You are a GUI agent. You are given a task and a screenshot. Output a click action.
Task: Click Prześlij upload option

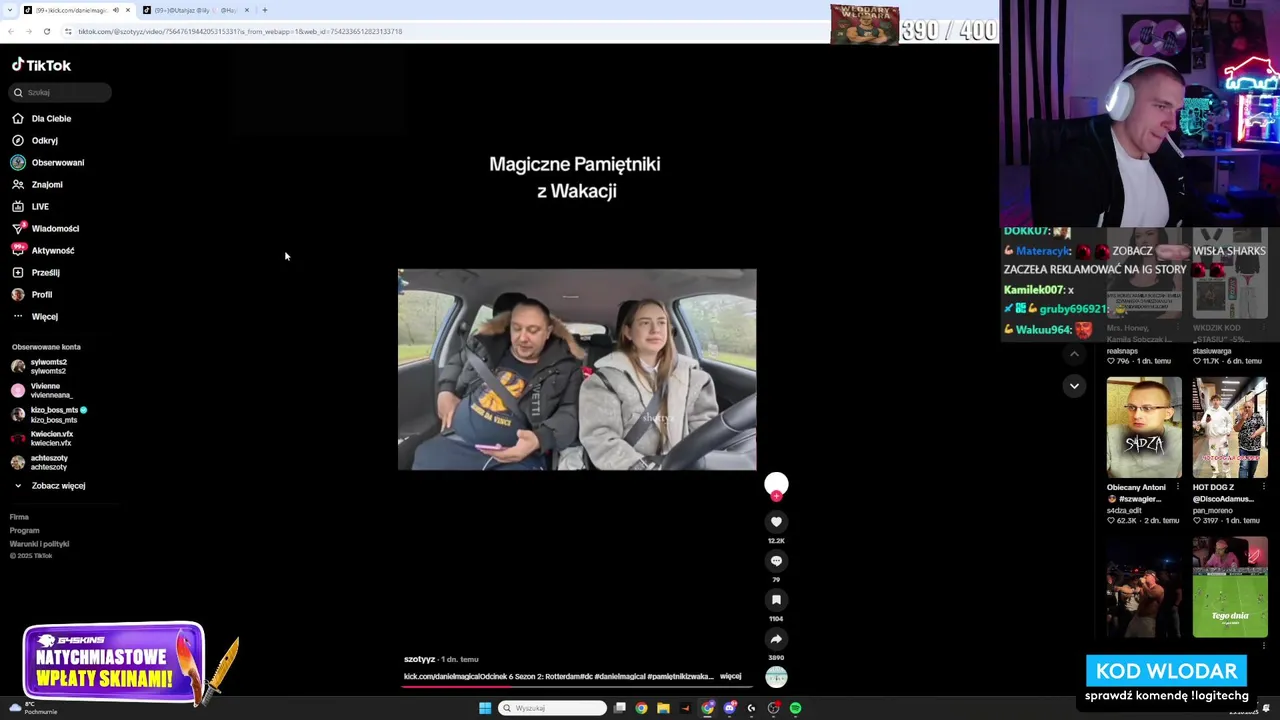point(35,272)
